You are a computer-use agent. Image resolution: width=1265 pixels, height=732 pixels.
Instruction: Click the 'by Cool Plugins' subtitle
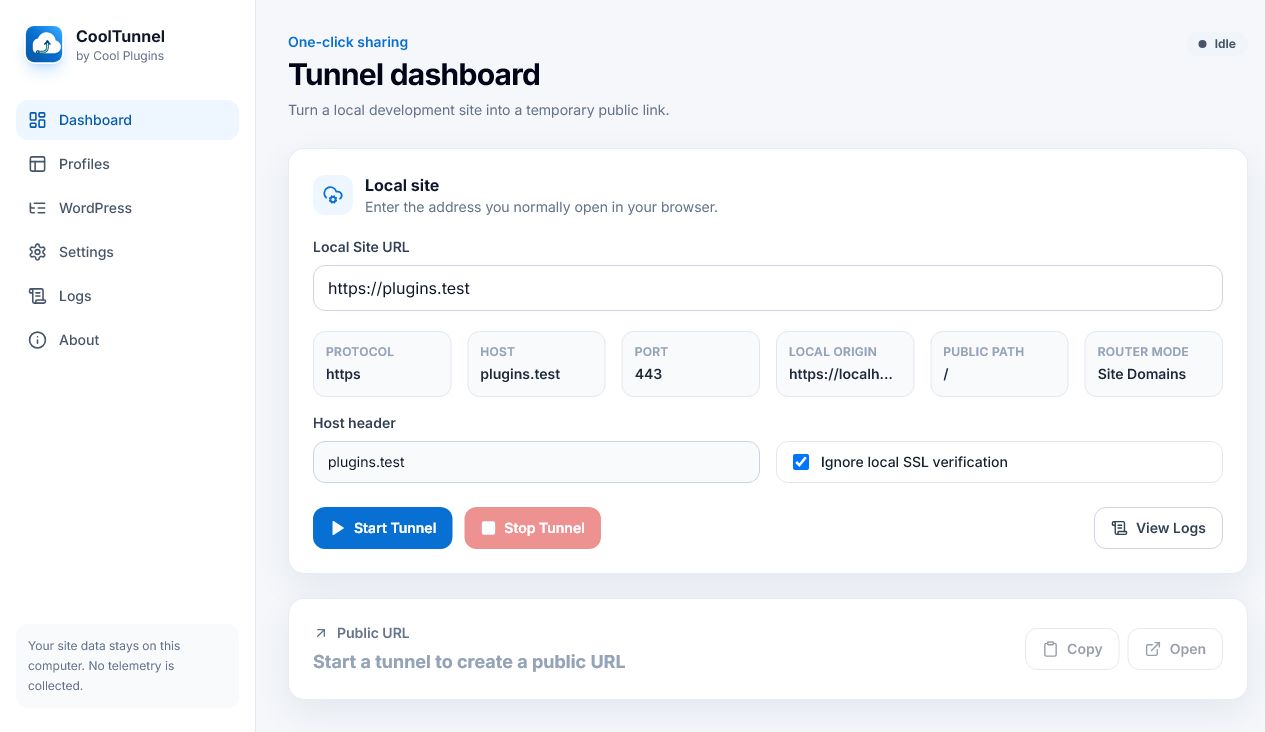(x=120, y=56)
